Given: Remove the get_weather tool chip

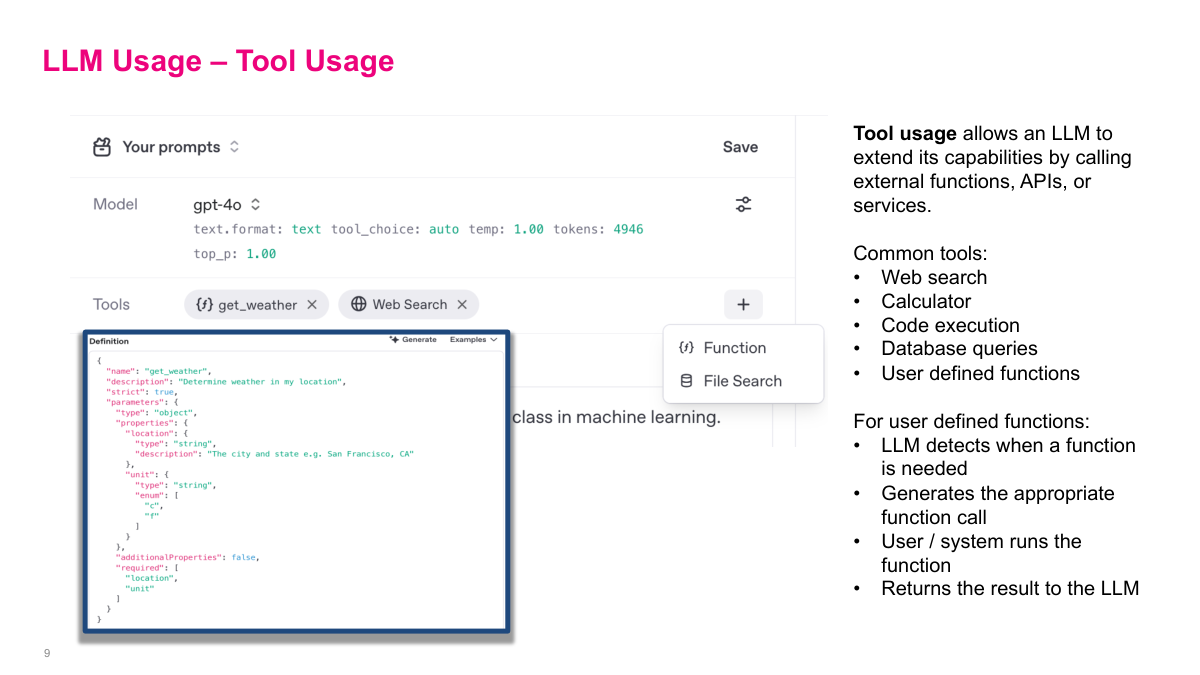Looking at the screenshot, I should click(x=312, y=305).
